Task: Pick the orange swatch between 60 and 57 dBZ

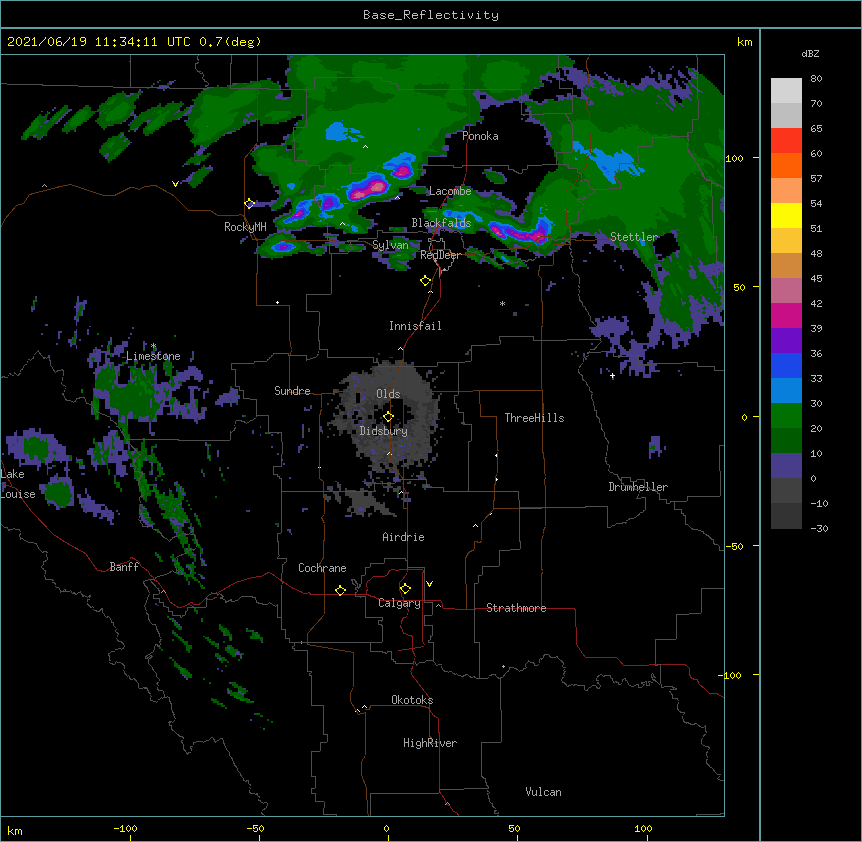Action: click(x=786, y=166)
